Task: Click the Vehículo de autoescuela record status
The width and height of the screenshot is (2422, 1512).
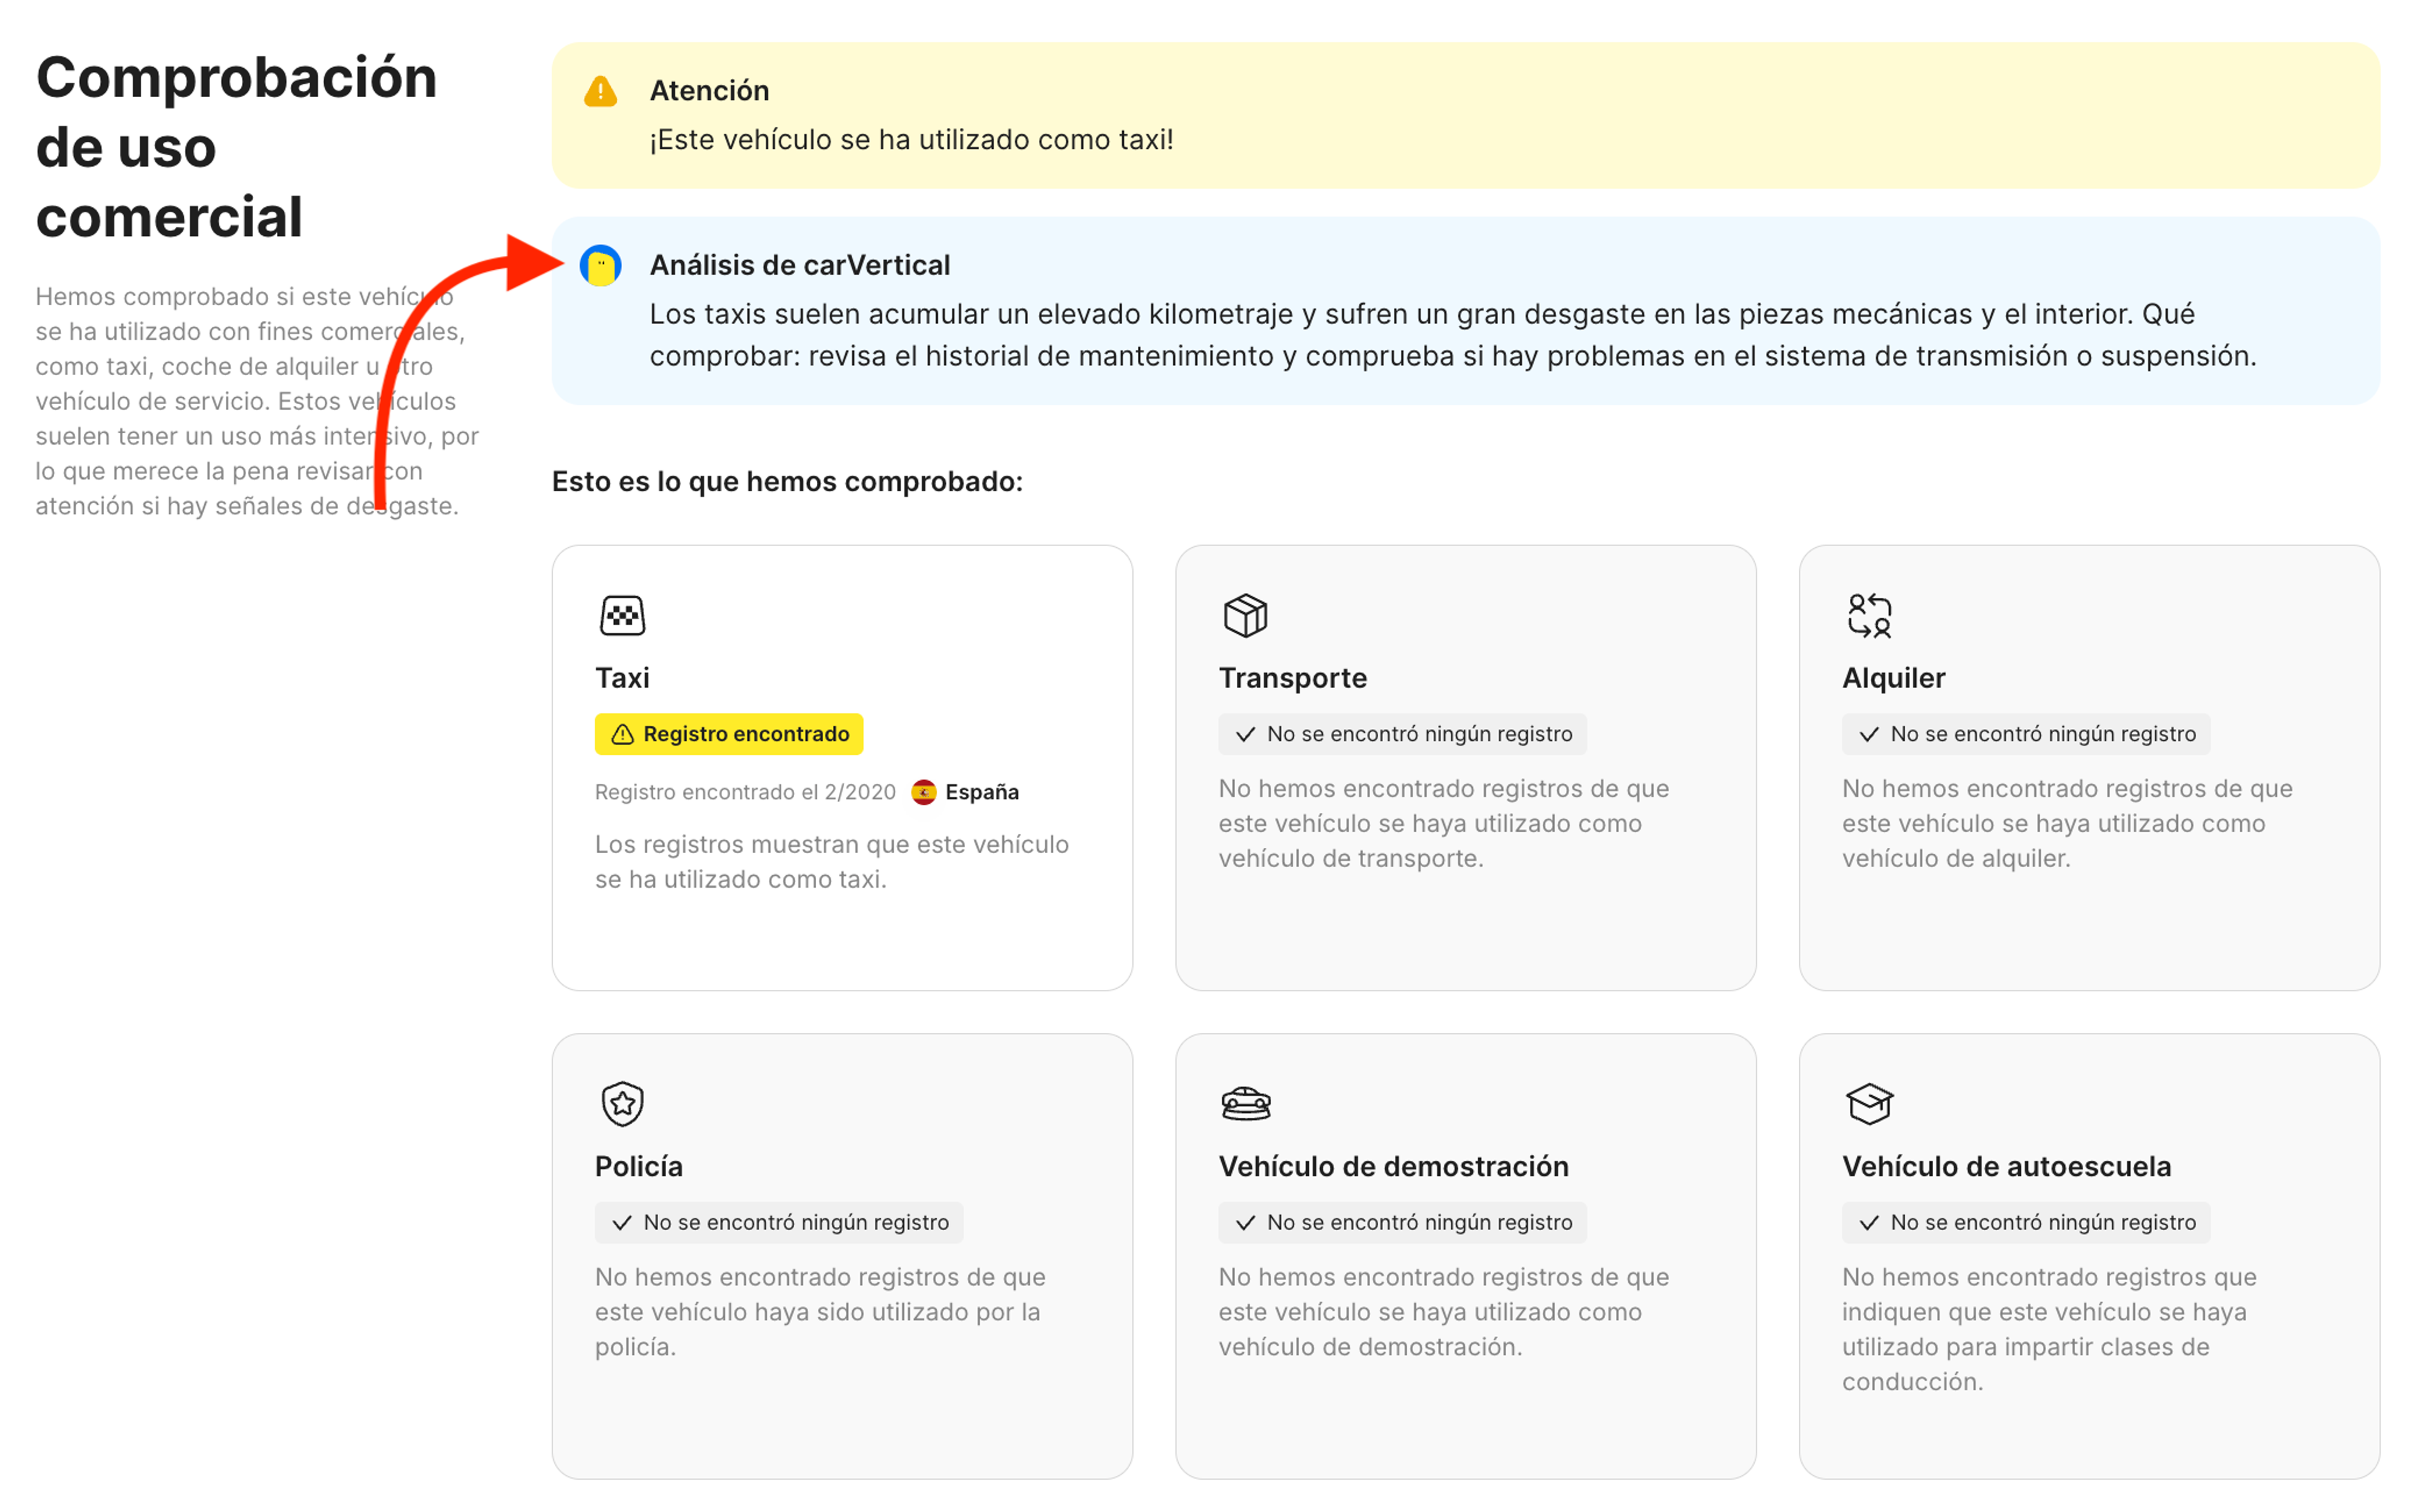Action: click(x=2026, y=1222)
